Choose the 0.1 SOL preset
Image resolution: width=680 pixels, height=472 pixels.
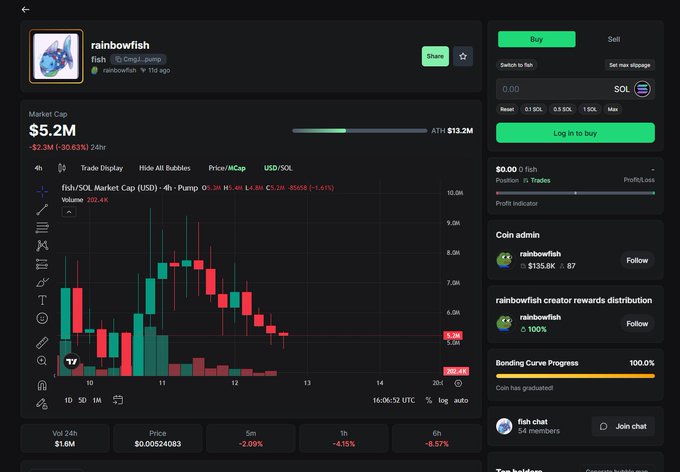coord(533,109)
